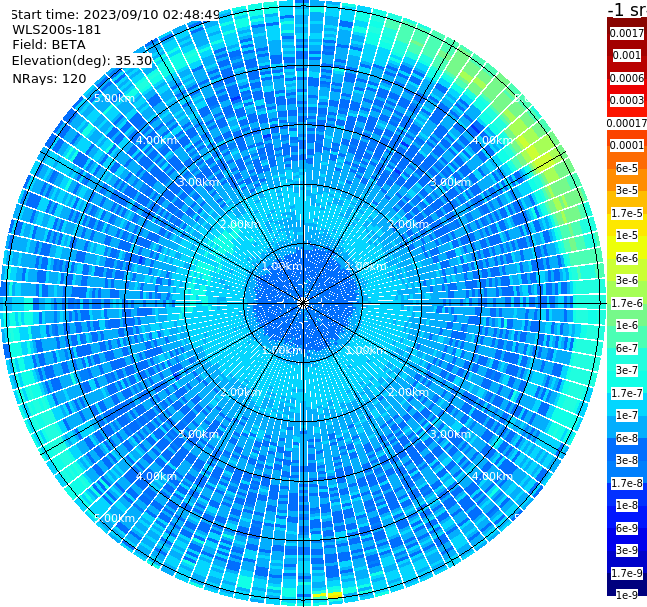The height and width of the screenshot is (607, 647).
Task: Select the 6e-9 colorbar tick
Action: click(627, 528)
